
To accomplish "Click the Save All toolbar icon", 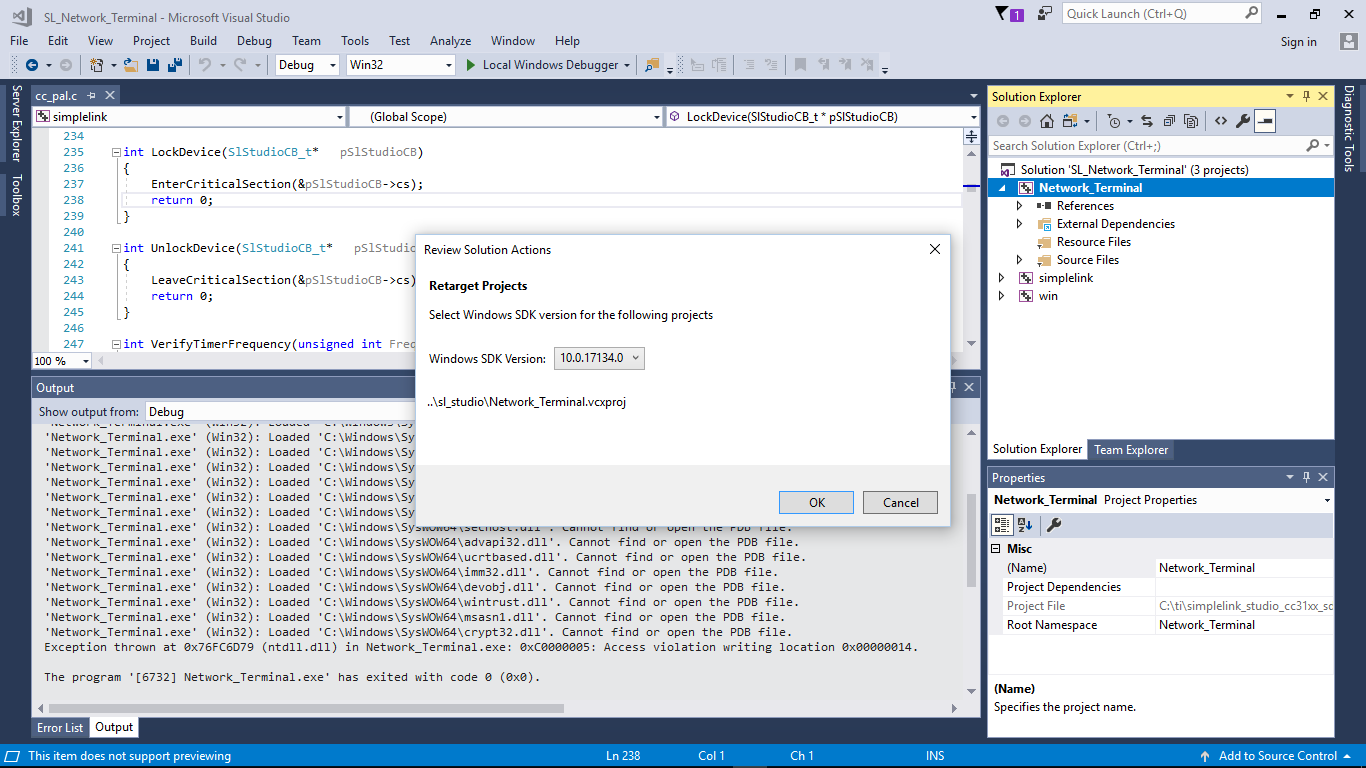I will 175,65.
